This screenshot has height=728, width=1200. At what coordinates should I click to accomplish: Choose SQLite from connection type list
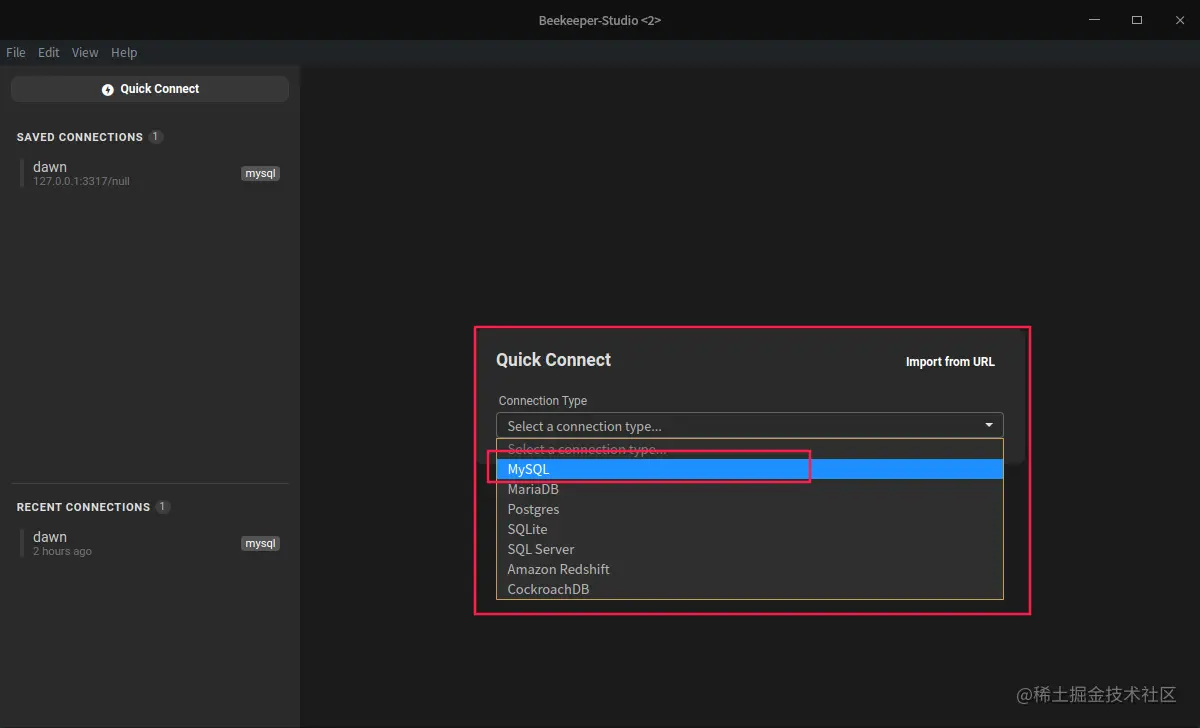pyautogui.click(x=750, y=529)
